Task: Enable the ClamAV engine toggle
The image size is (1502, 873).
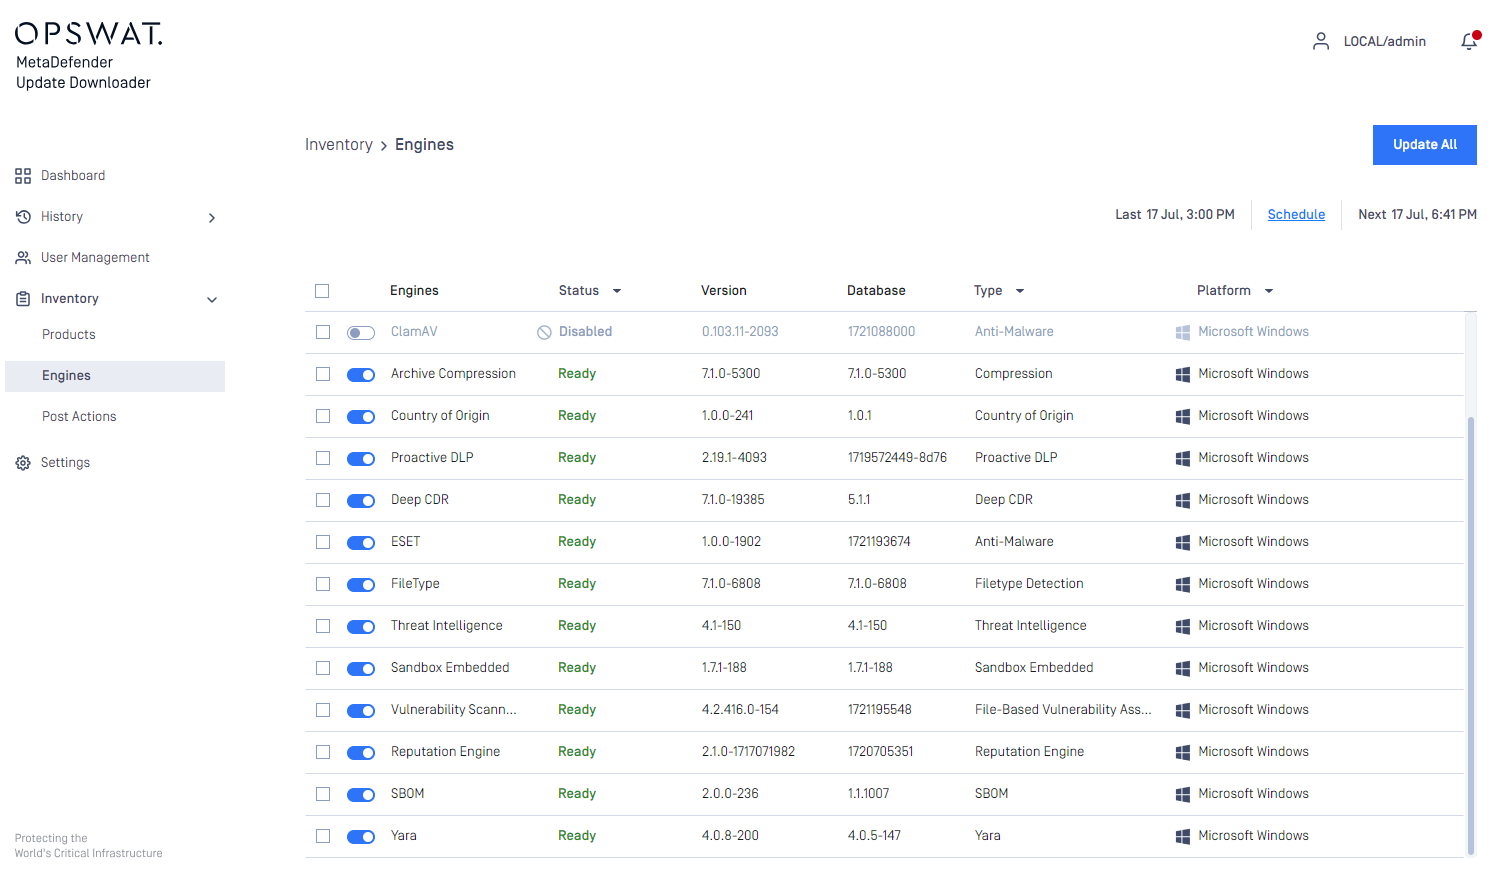Action: pyautogui.click(x=361, y=333)
